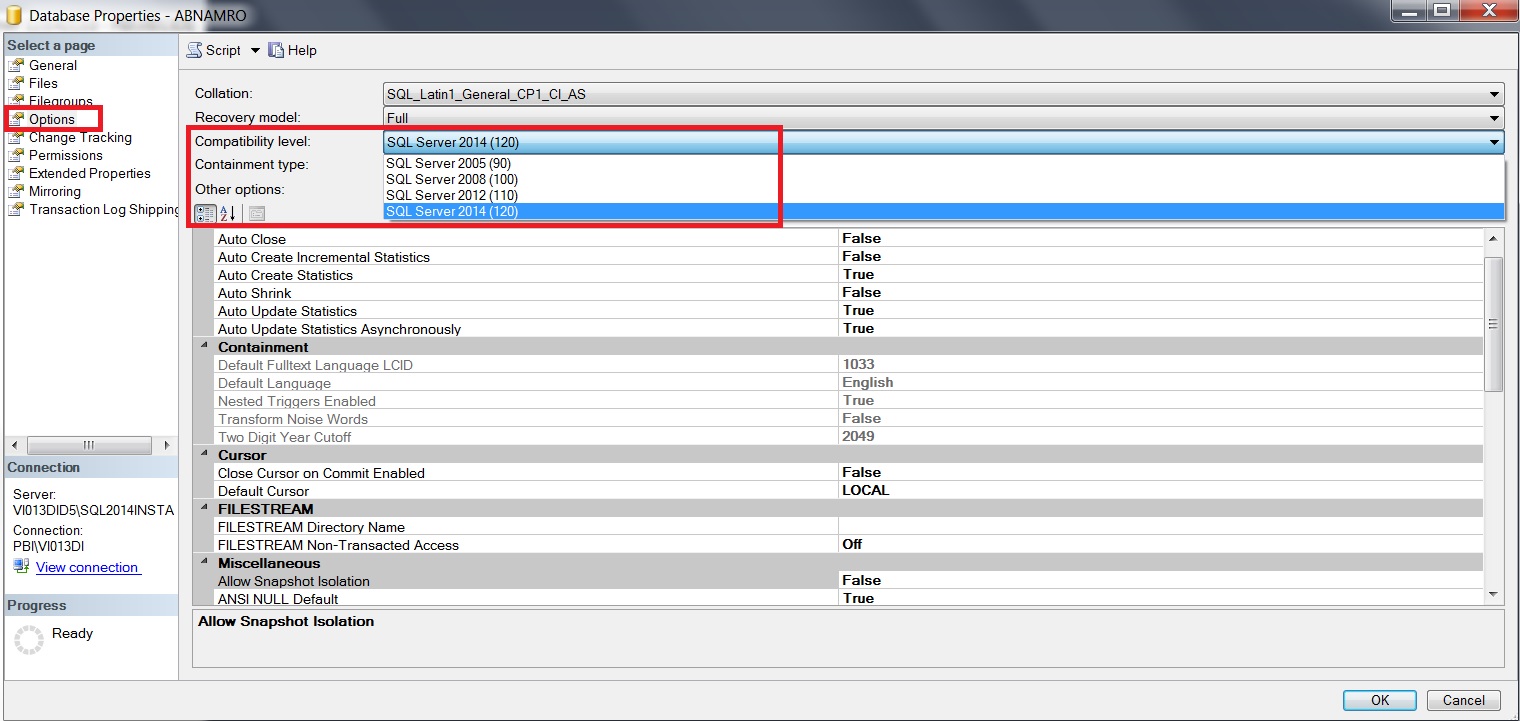Switch options grid to Categorized view
The width and height of the screenshot is (1520, 721).
click(x=205, y=213)
